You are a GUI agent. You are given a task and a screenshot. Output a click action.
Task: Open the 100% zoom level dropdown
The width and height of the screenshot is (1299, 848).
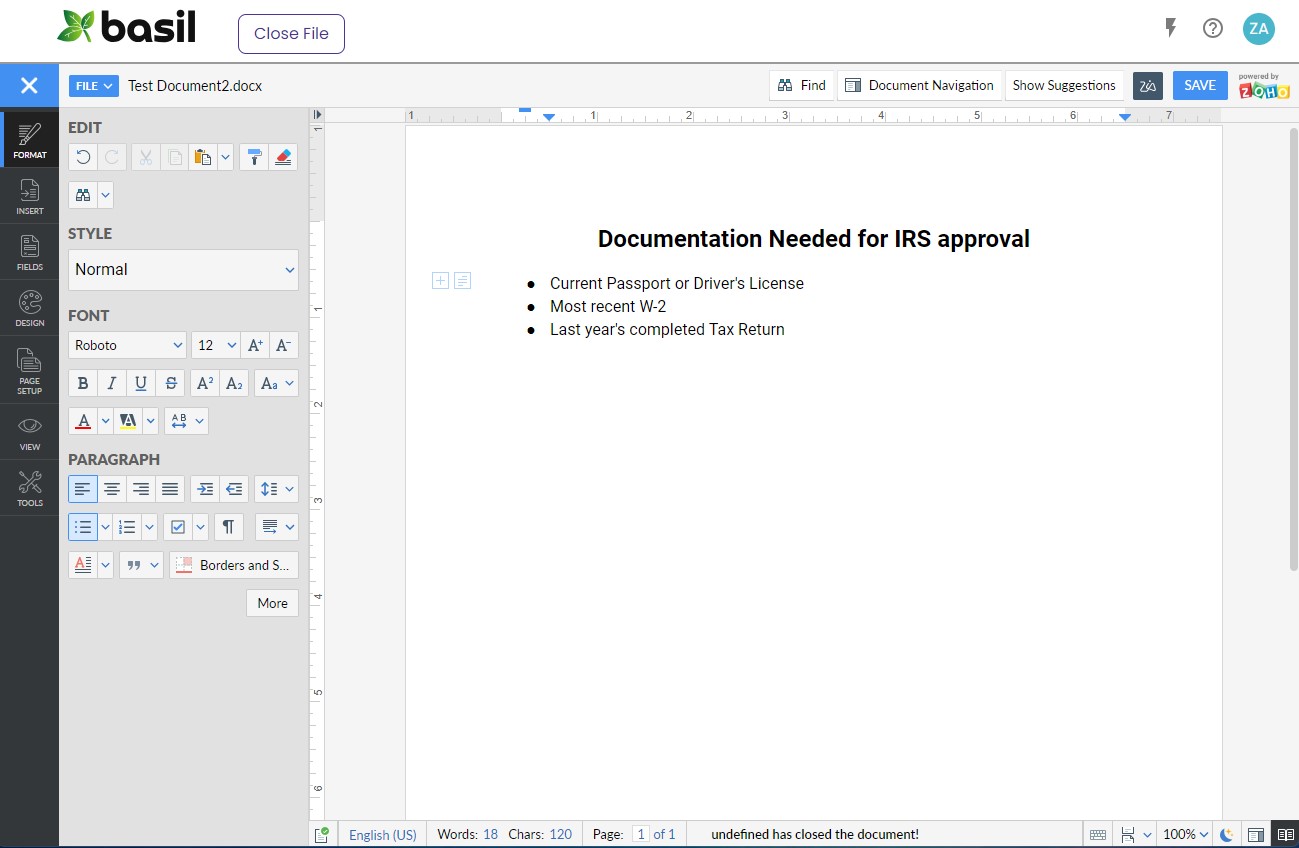(x=1186, y=834)
